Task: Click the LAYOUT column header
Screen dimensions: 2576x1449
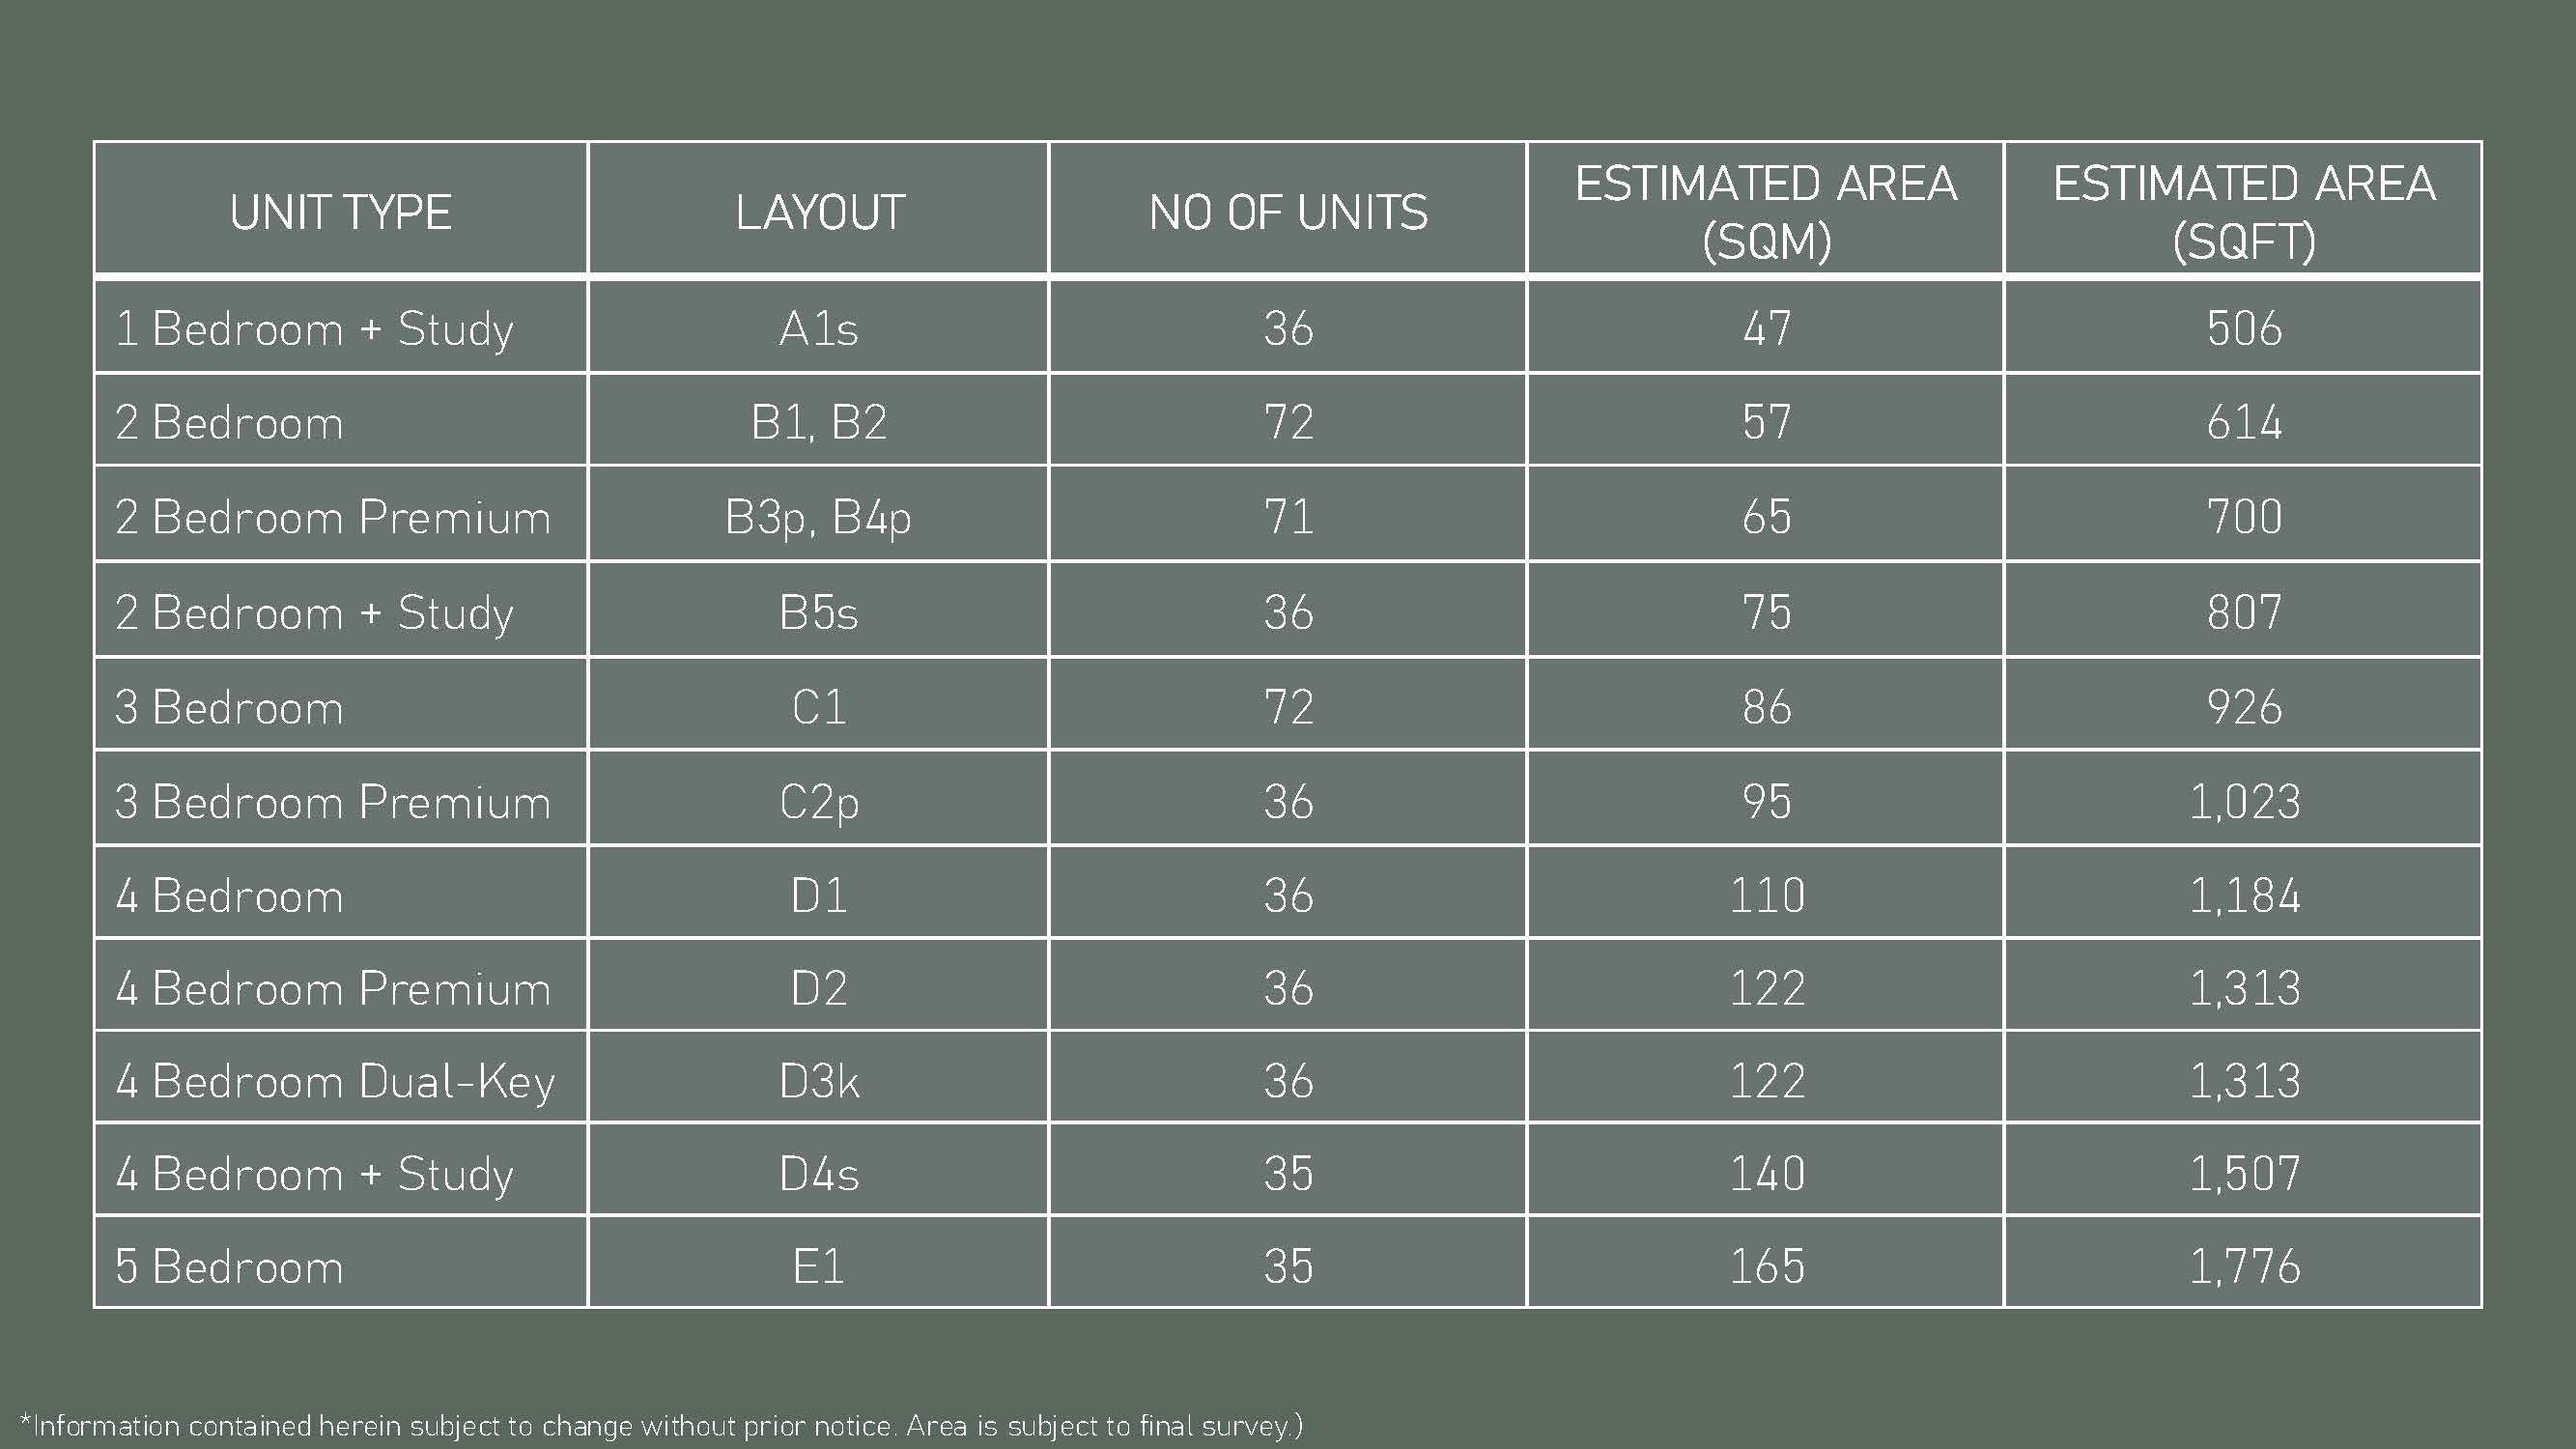Action: point(819,212)
